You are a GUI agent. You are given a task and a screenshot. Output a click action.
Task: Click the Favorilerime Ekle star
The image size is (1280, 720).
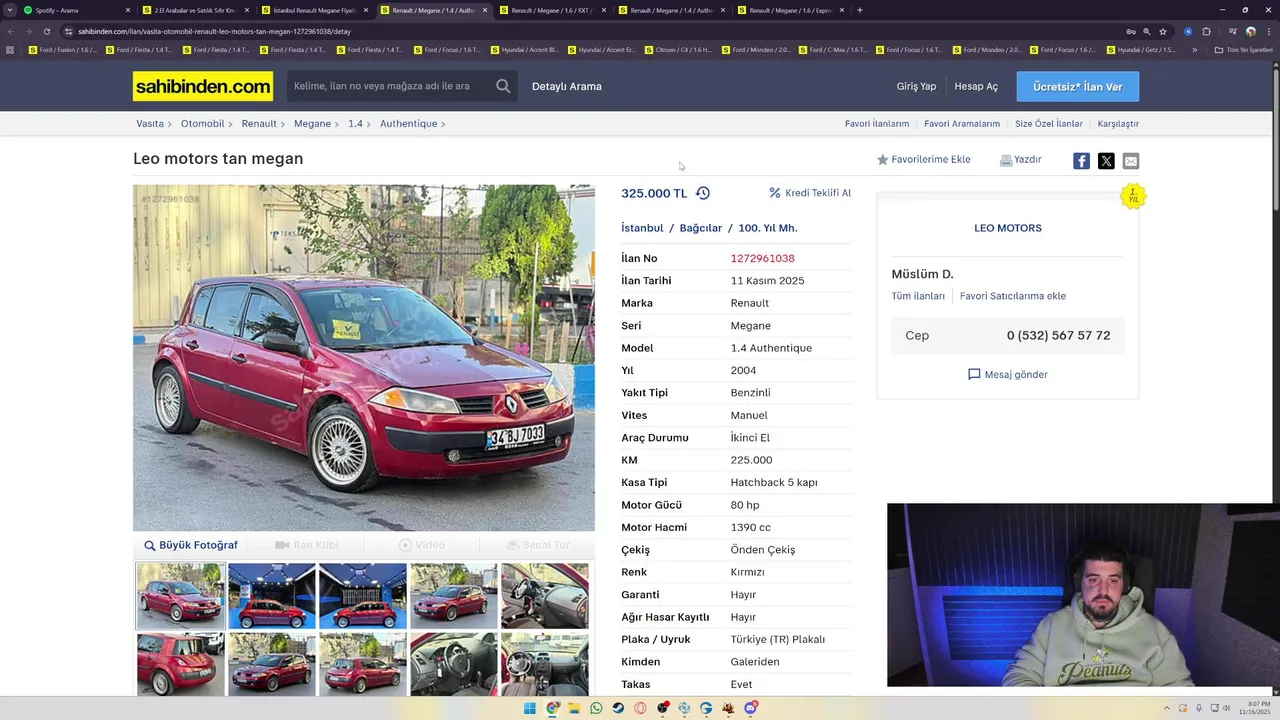pyautogui.click(x=882, y=159)
